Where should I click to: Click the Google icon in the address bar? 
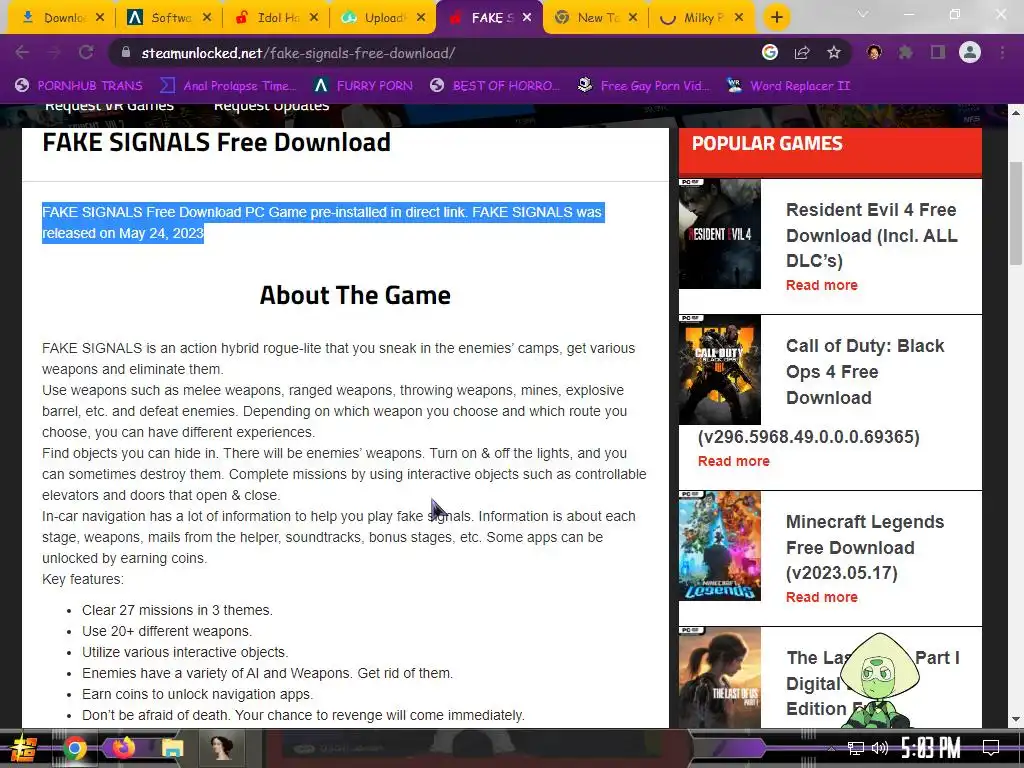(x=770, y=52)
